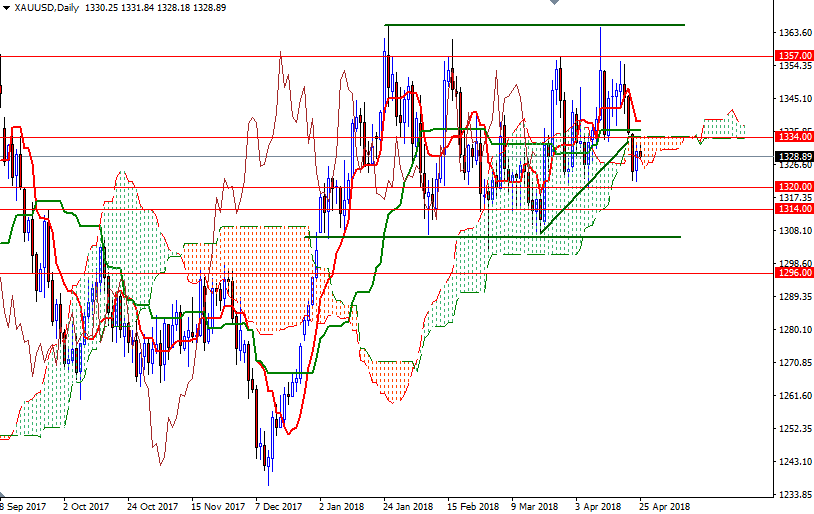The image size is (814, 514).
Task: Open the chart menu triangle beside XAUUSD,Daily
Action: pos(7,7)
